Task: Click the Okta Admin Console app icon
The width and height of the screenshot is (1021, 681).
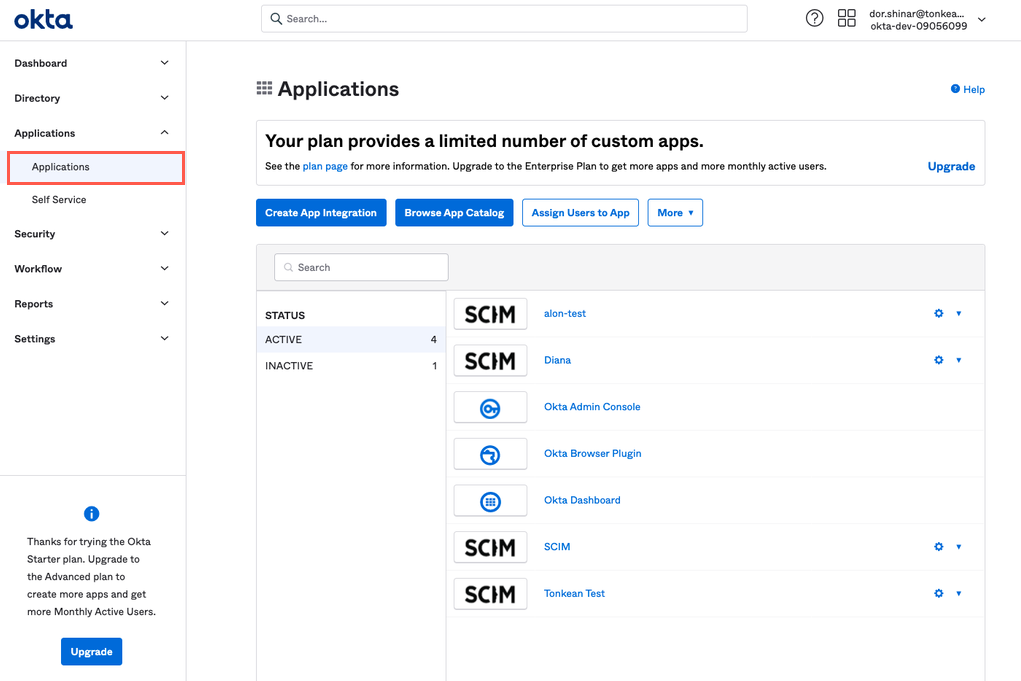Action: [x=490, y=407]
